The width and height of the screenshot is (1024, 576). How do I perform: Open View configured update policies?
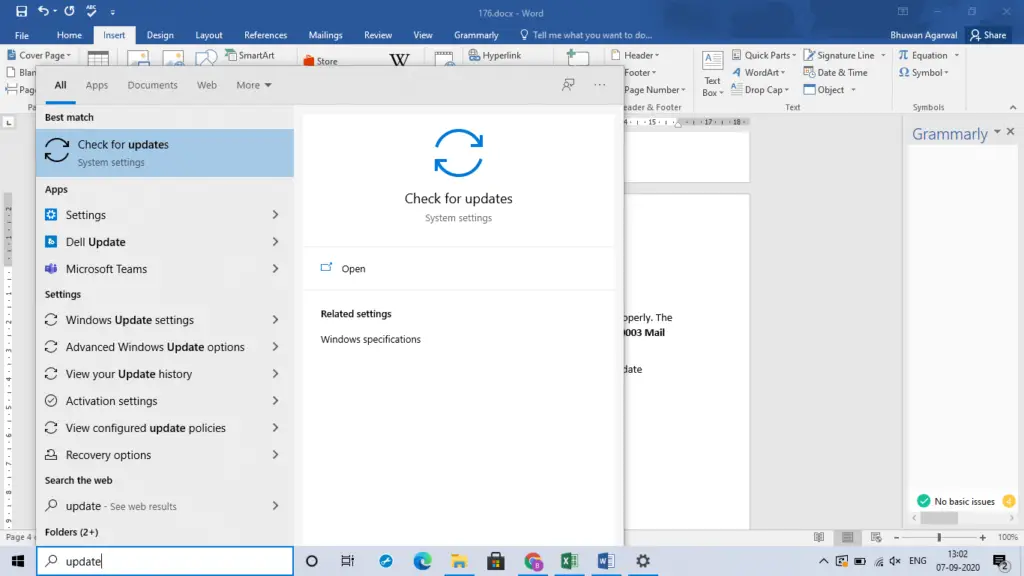165,428
